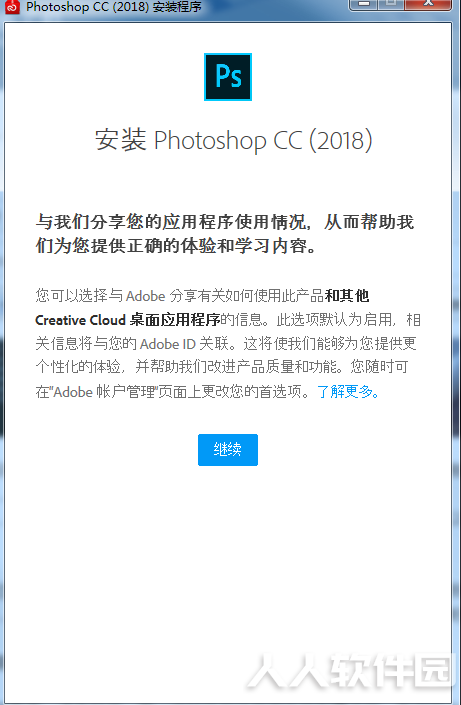This screenshot has height=705, width=461.
Task: Click the window title Photoshop CC (2018) 安装程序
Action: click(x=114, y=7)
